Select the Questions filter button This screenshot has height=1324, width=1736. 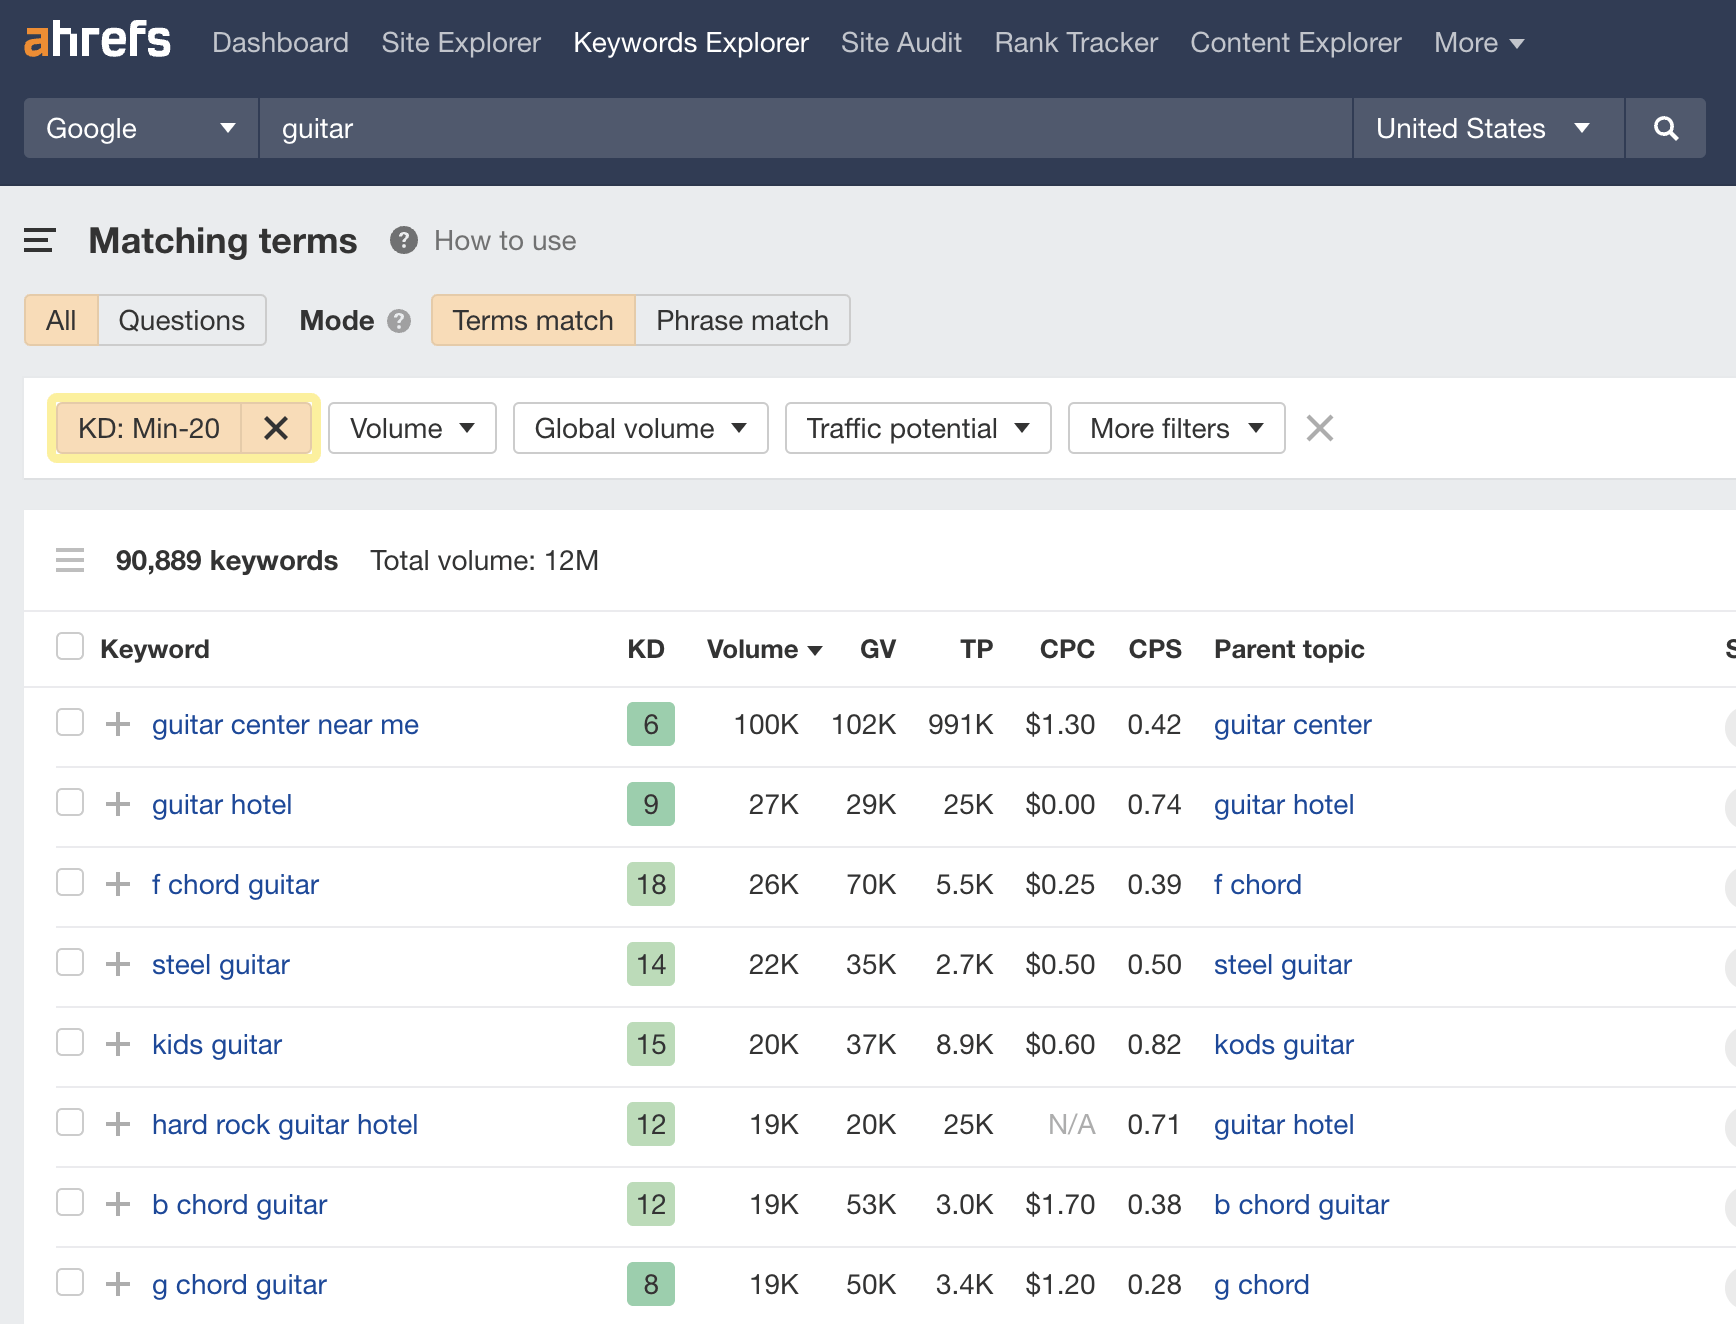(x=181, y=320)
